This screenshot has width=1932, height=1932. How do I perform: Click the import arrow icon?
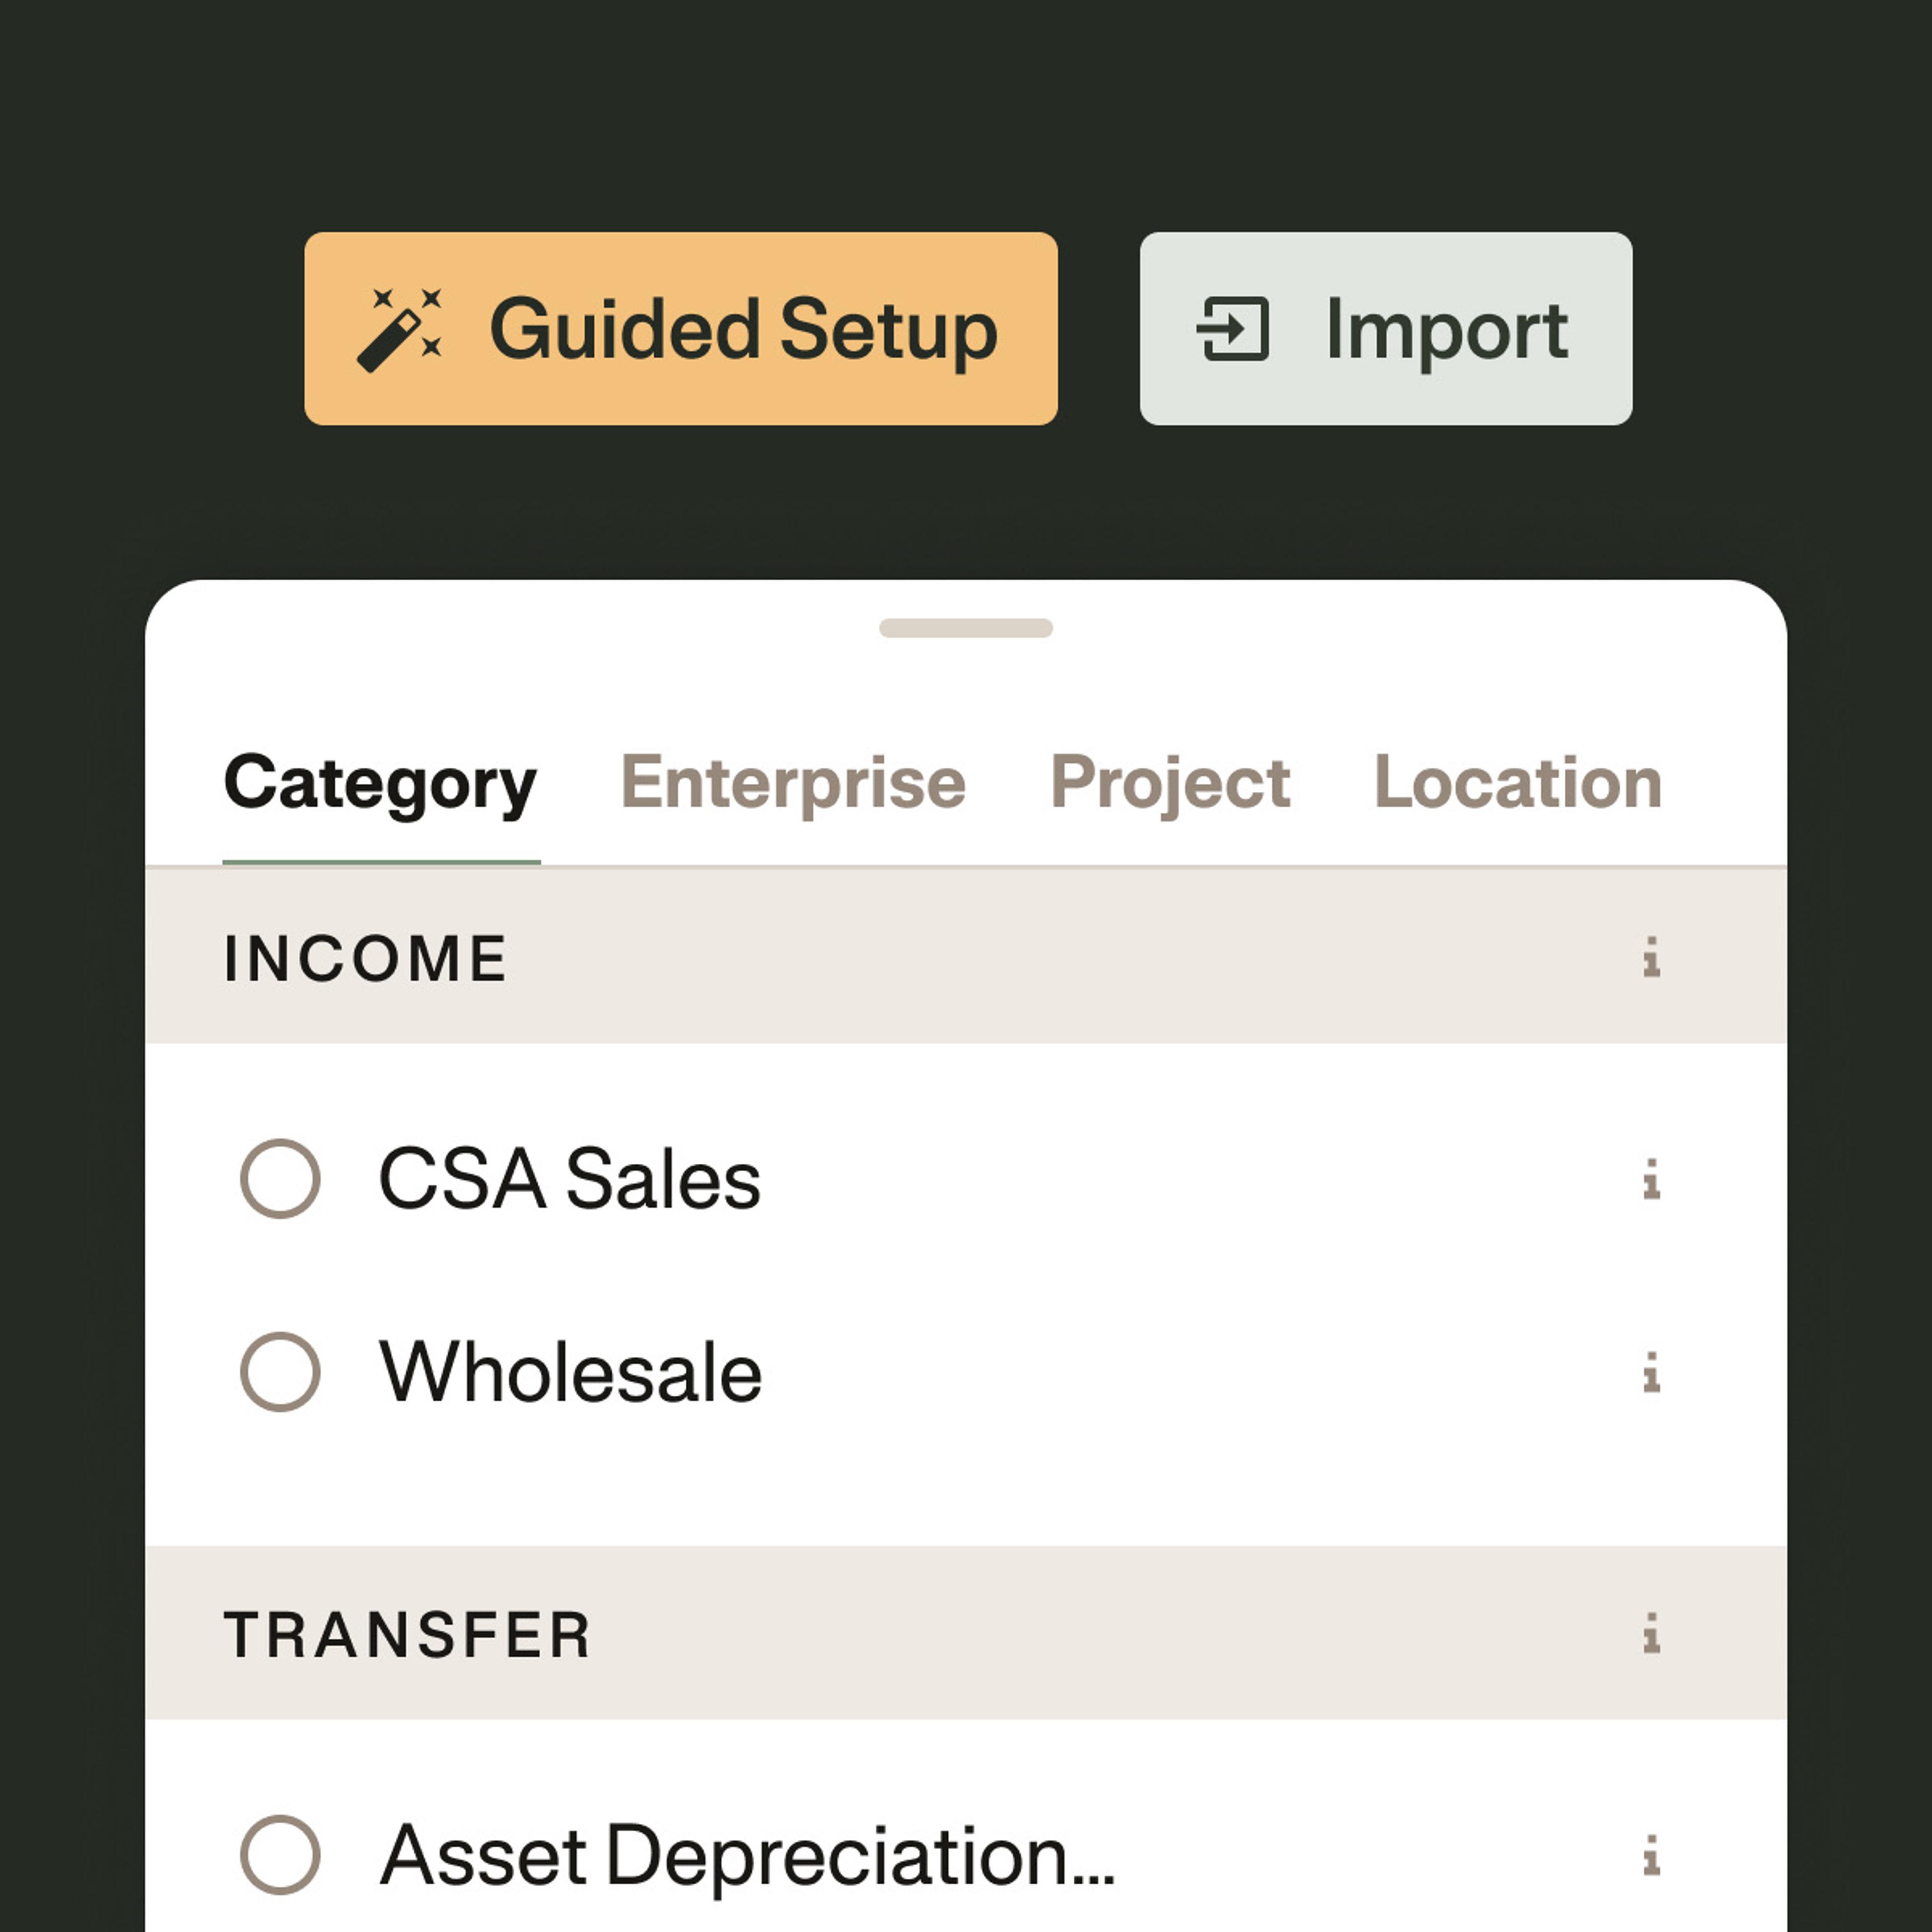(x=1233, y=329)
